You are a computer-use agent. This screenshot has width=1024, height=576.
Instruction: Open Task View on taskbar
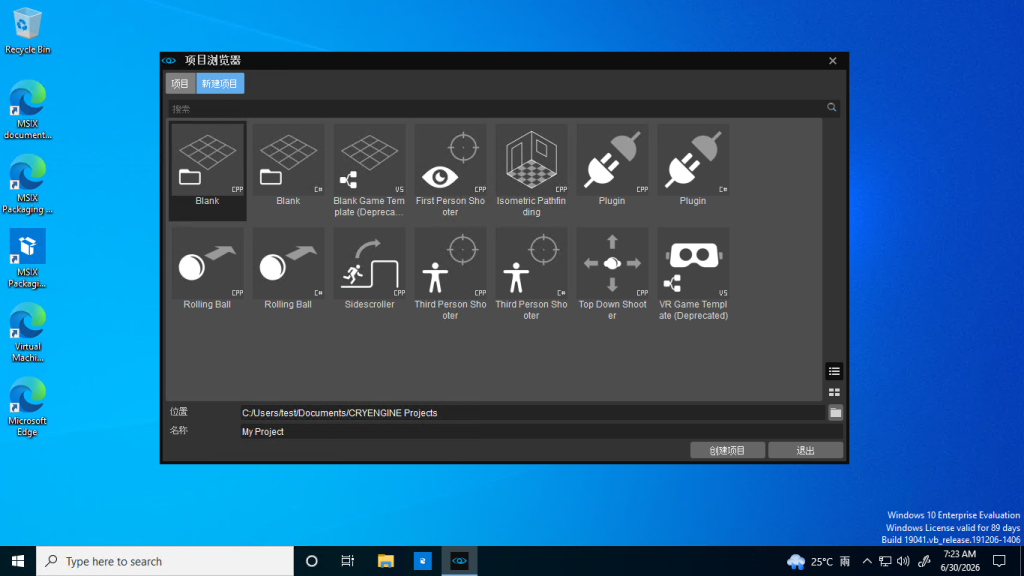click(347, 561)
